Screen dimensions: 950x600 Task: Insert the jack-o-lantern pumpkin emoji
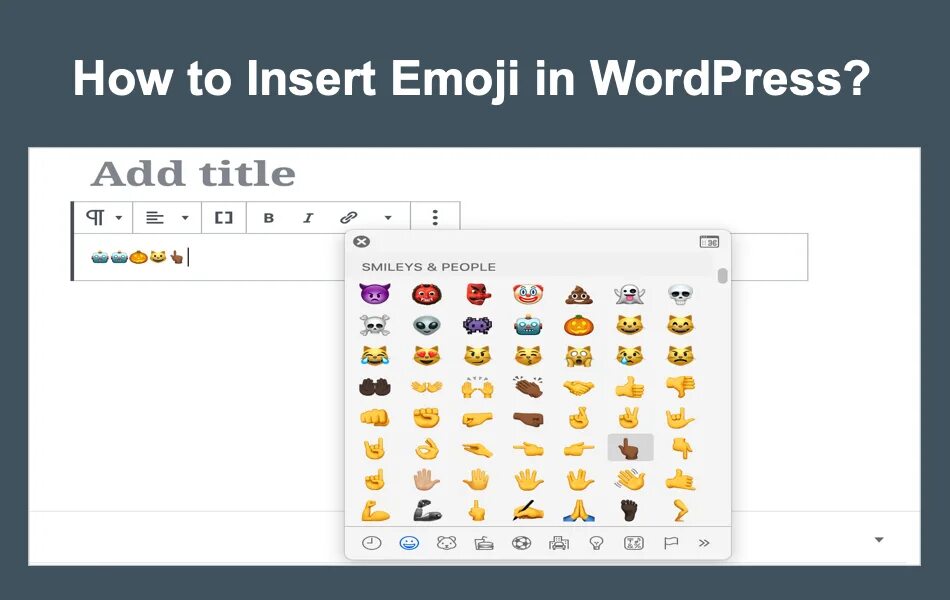[x=579, y=325]
